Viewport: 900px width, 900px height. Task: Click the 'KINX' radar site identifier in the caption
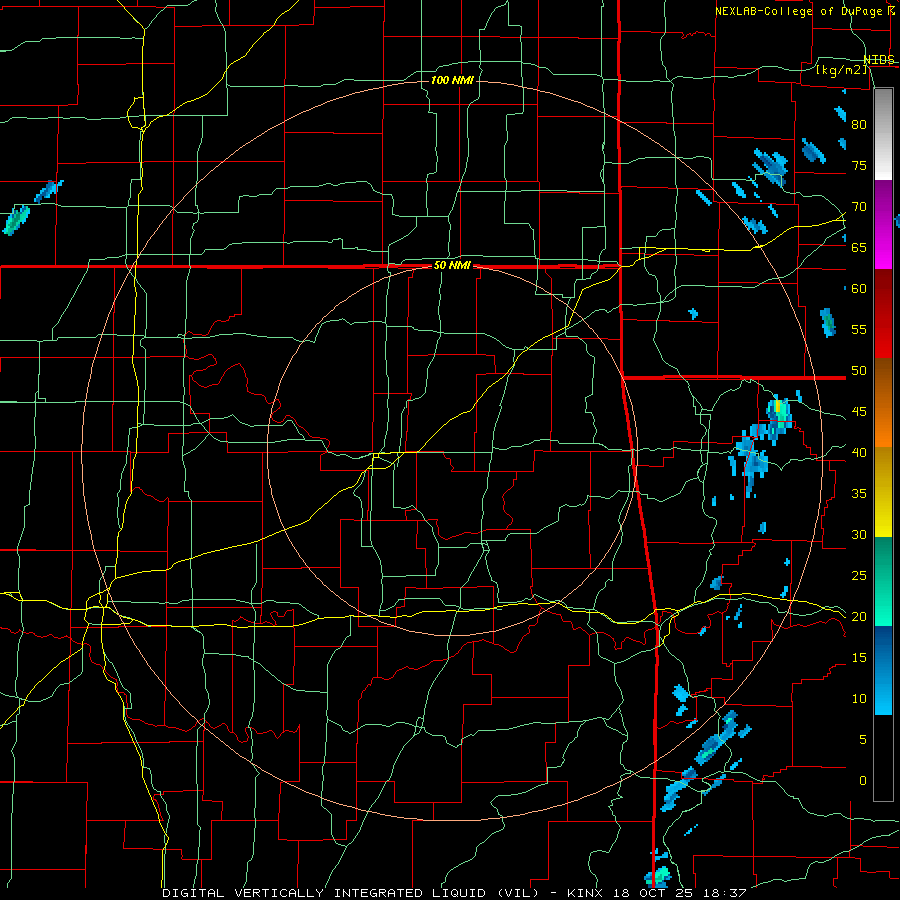tap(584, 893)
